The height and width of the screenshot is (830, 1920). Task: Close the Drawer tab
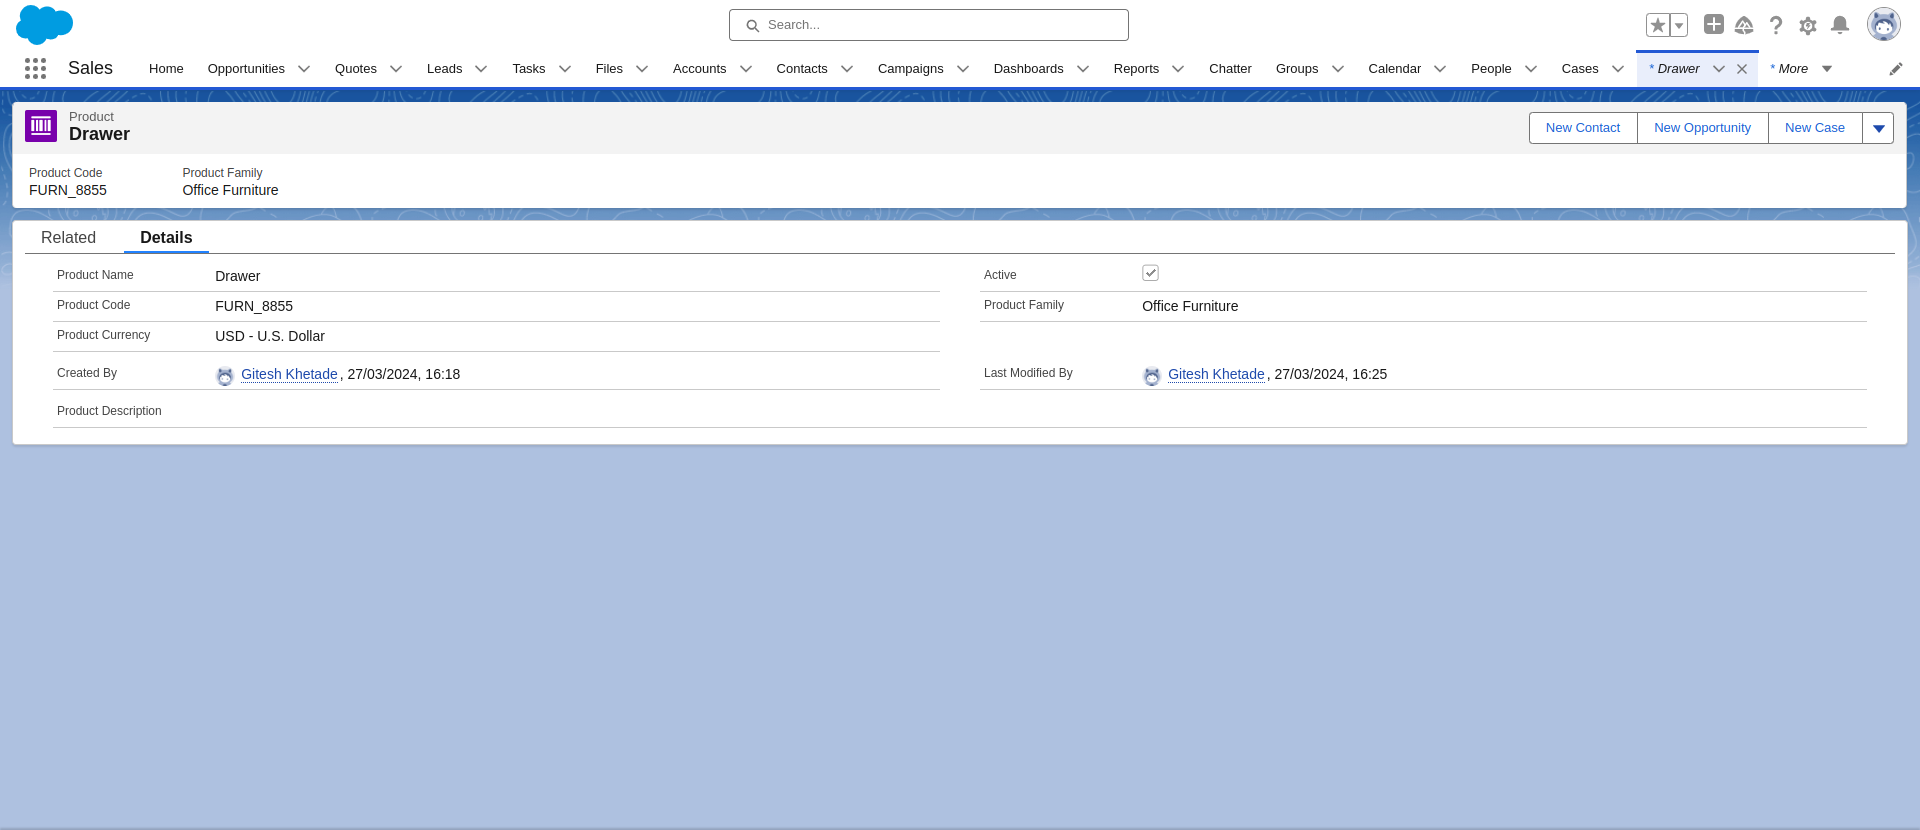click(1742, 69)
